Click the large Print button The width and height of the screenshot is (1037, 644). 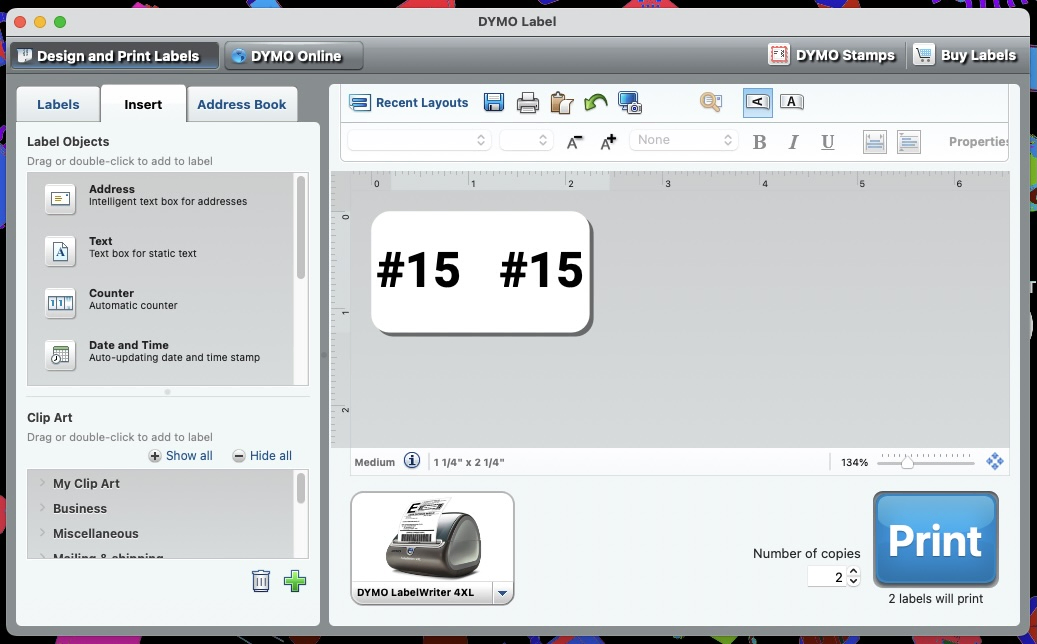point(935,539)
